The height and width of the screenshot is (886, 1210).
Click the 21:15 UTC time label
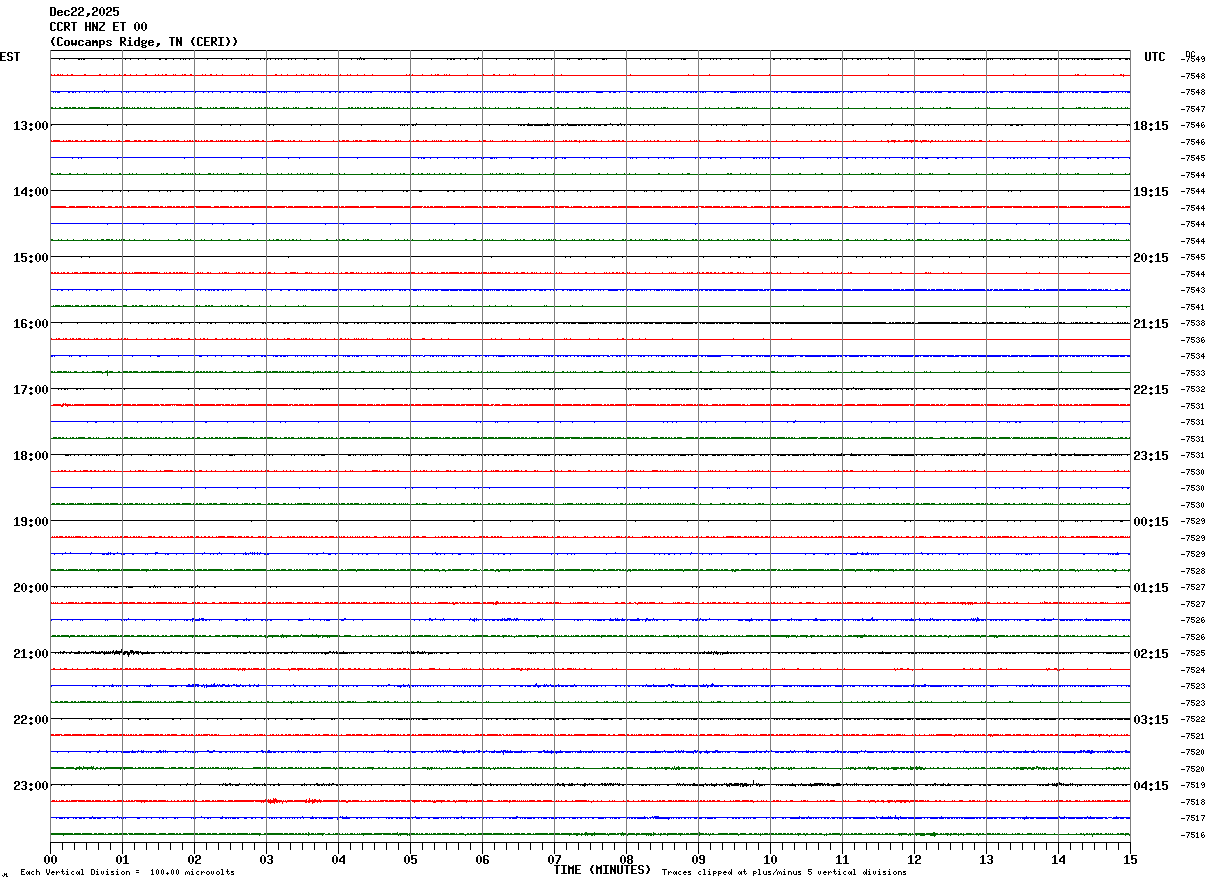click(1151, 324)
